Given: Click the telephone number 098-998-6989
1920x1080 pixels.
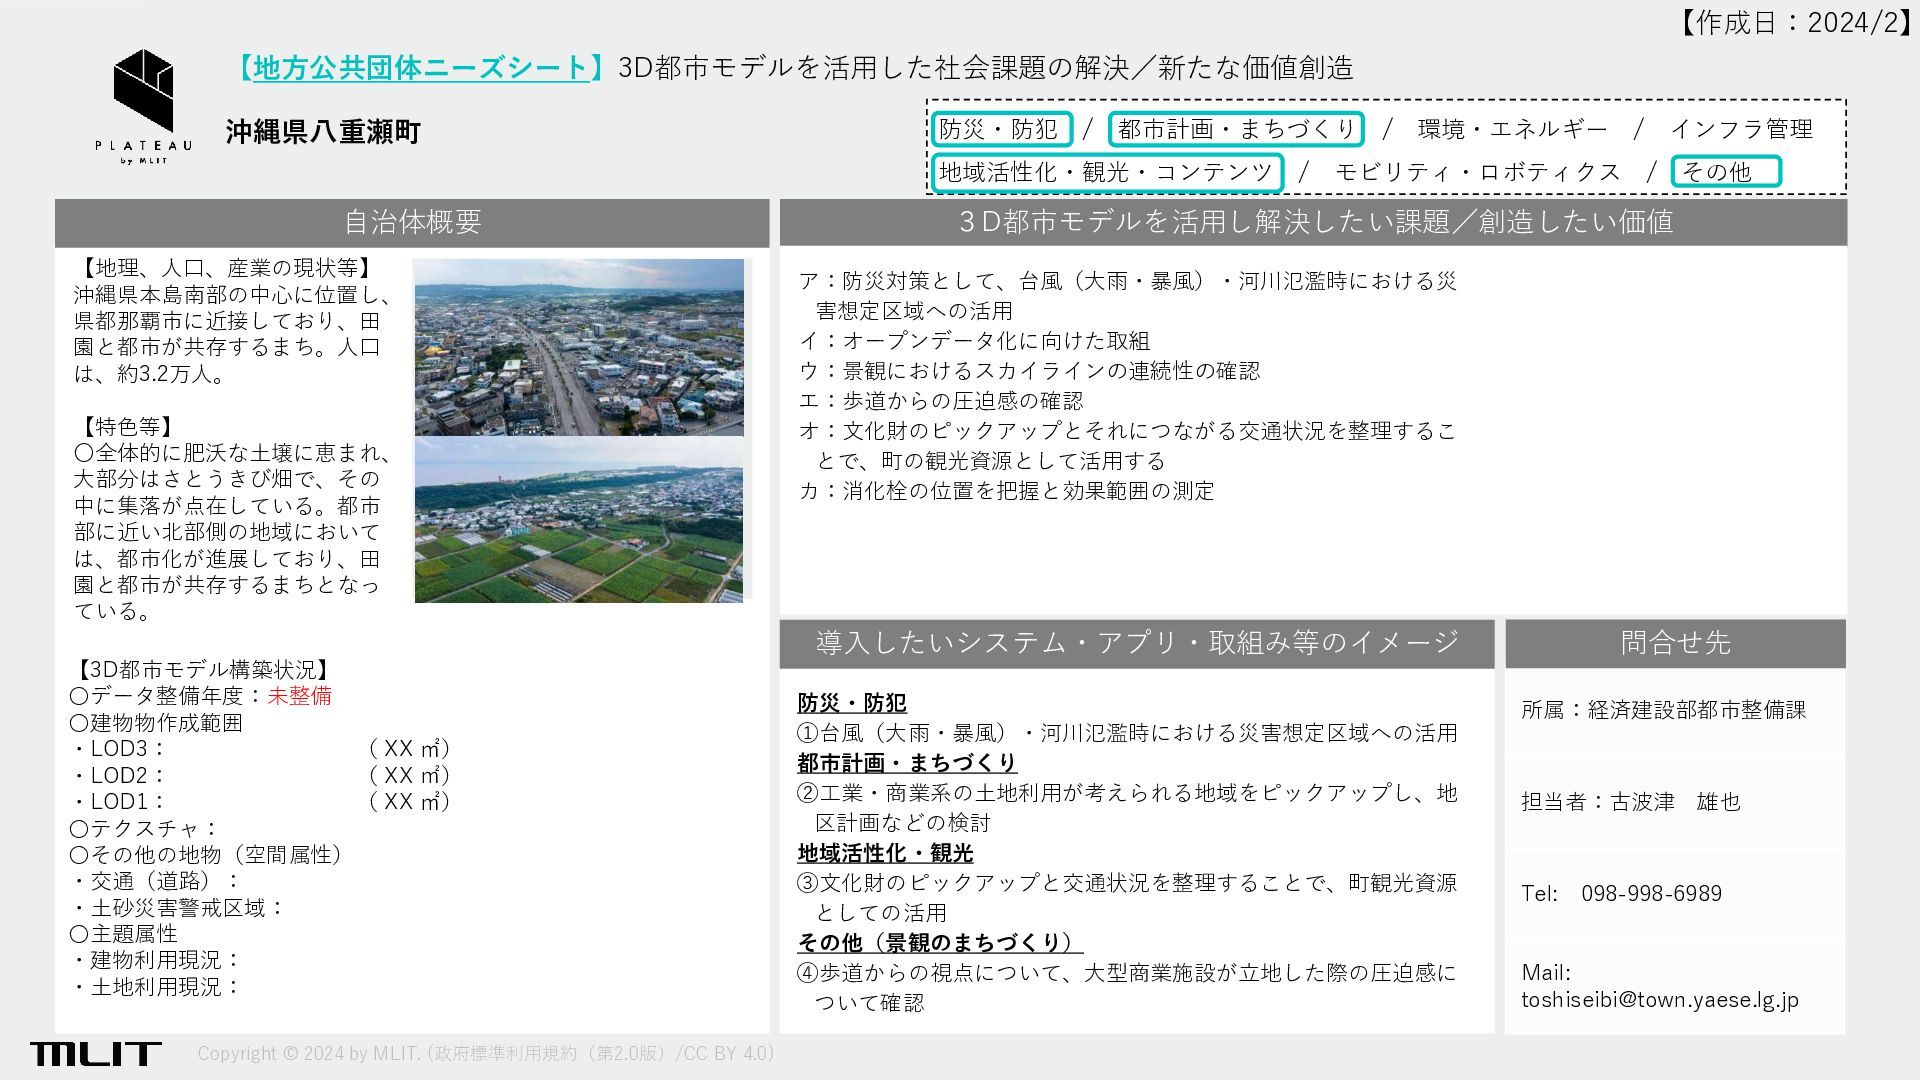Looking at the screenshot, I should click(x=1651, y=893).
